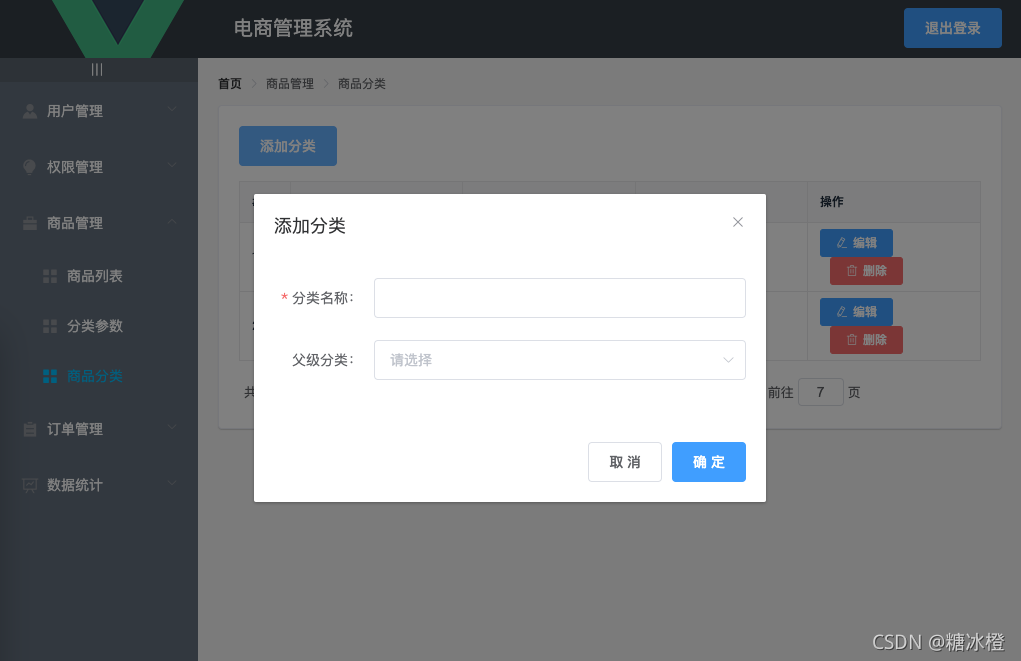Expand the 数据统计 chevron arrow

[x=172, y=483]
